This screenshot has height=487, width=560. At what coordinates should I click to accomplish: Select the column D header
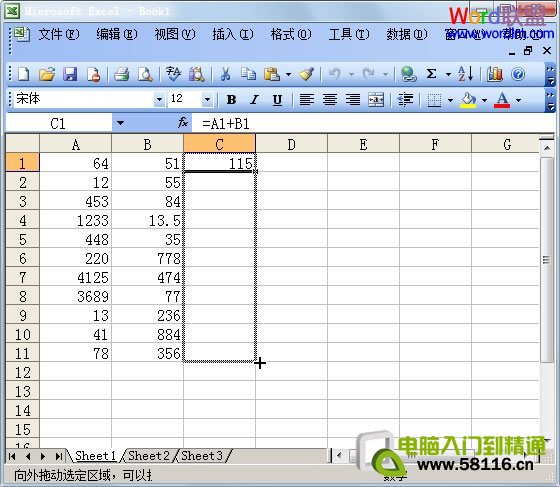click(x=291, y=145)
